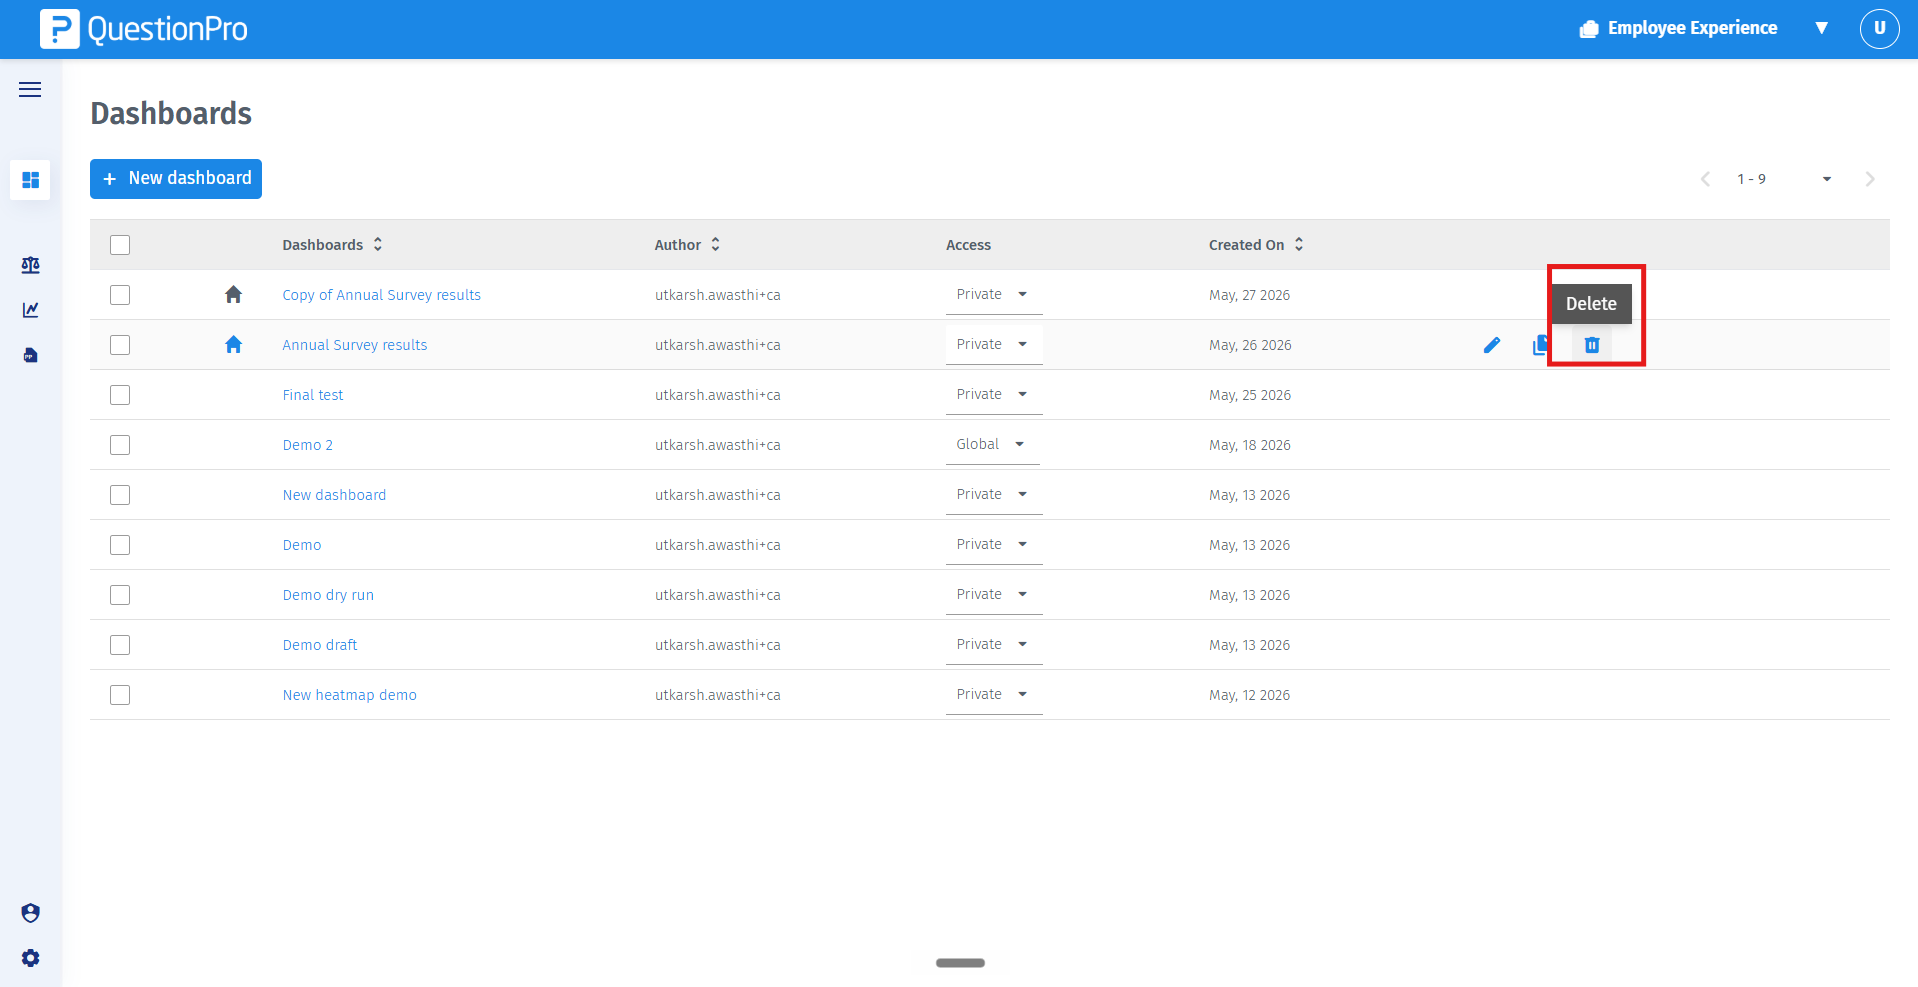Click the bottom gray drag handle bar
This screenshot has width=1918, height=987.
(x=960, y=963)
